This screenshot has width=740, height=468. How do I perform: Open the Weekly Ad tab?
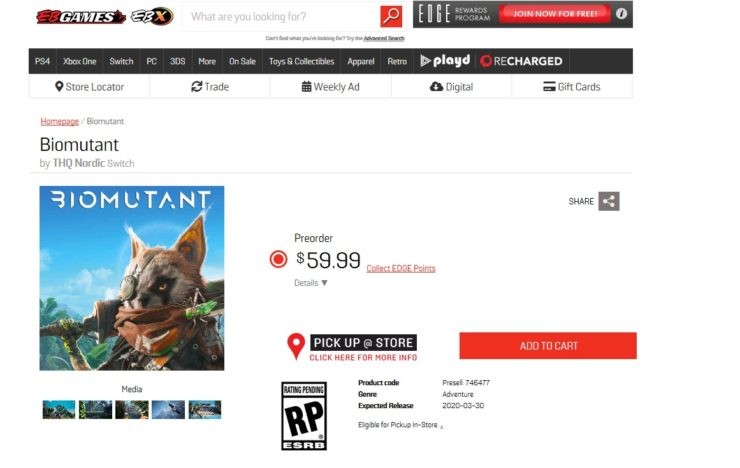330,87
